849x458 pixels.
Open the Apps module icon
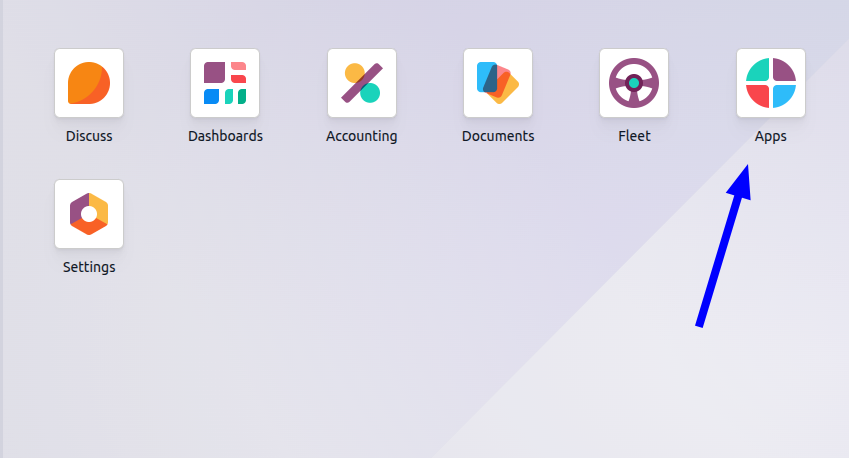coord(770,83)
